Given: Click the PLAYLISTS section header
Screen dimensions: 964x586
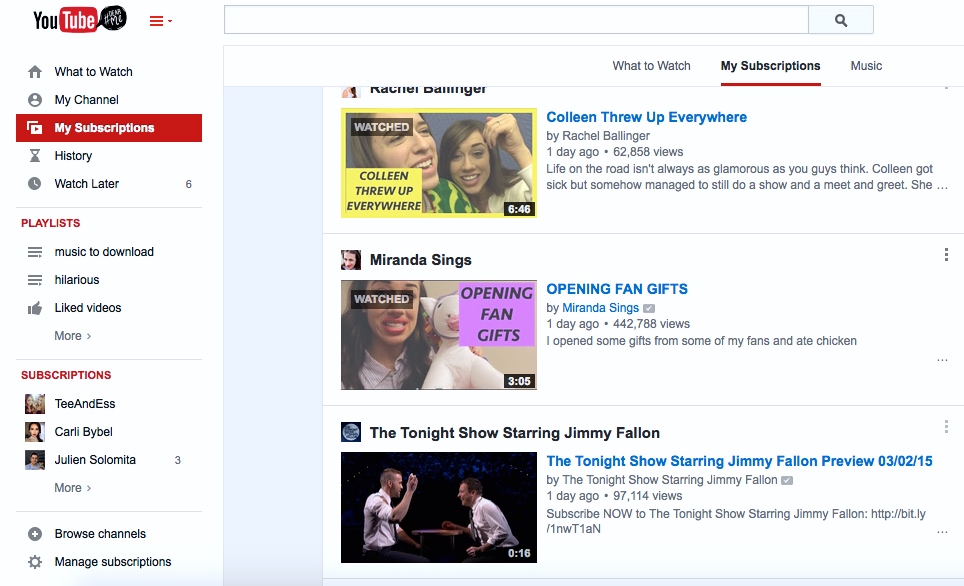Looking at the screenshot, I should (x=50, y=223).
